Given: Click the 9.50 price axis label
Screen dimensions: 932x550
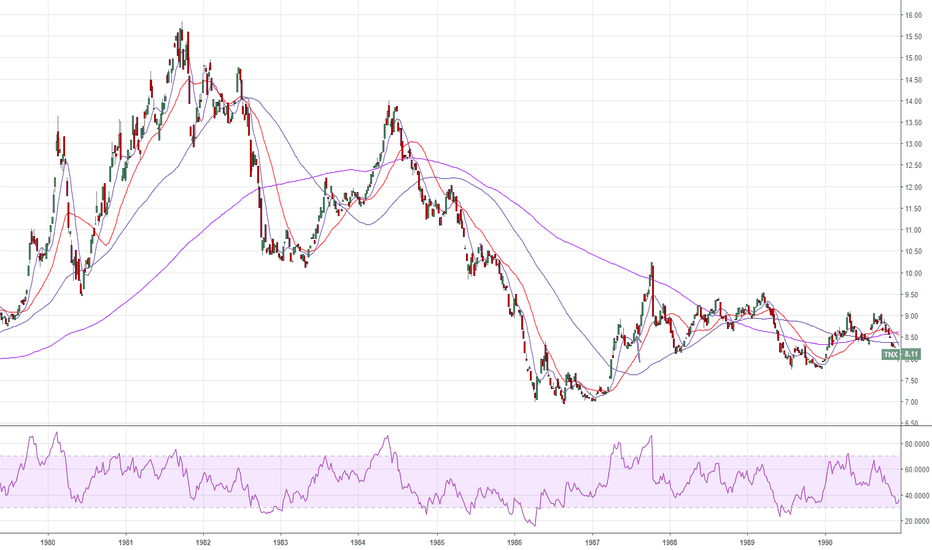Looking at the screenshot, I should (914, 295).
